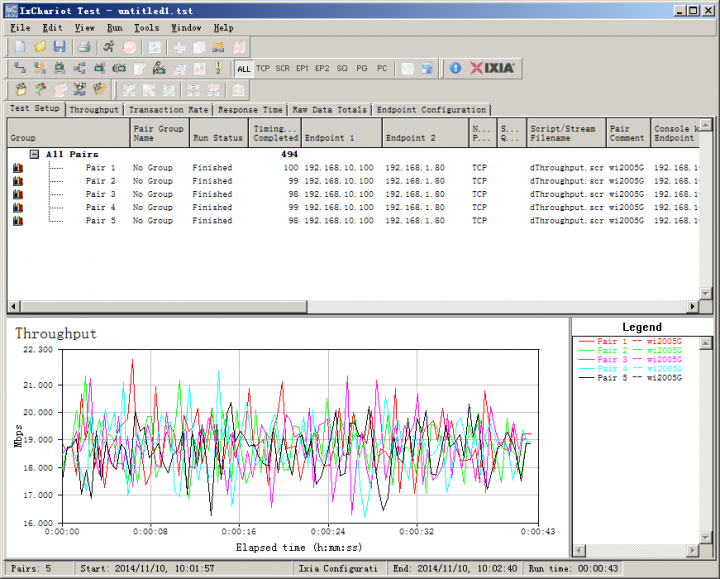Switch to the Response Time tab
Image resolution: width=720 pixels, height=579 pixels.
[x=250, y=110]
